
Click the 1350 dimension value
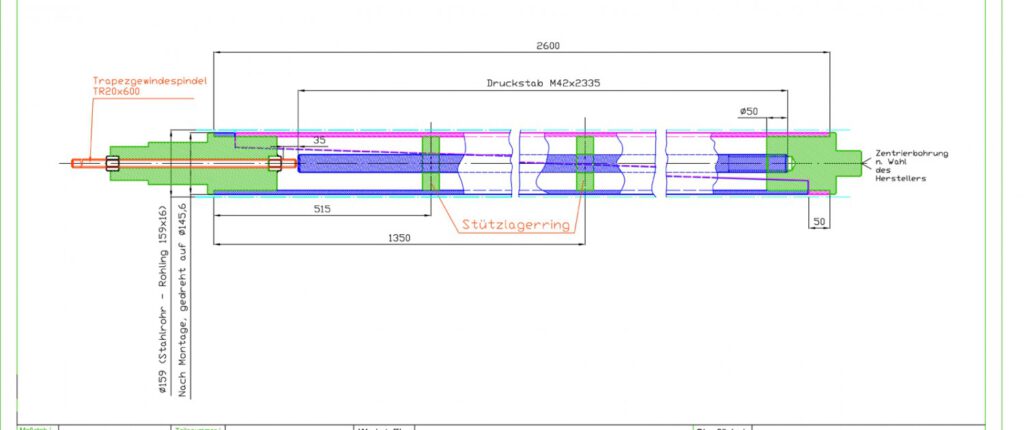click(x=399, y=238)
